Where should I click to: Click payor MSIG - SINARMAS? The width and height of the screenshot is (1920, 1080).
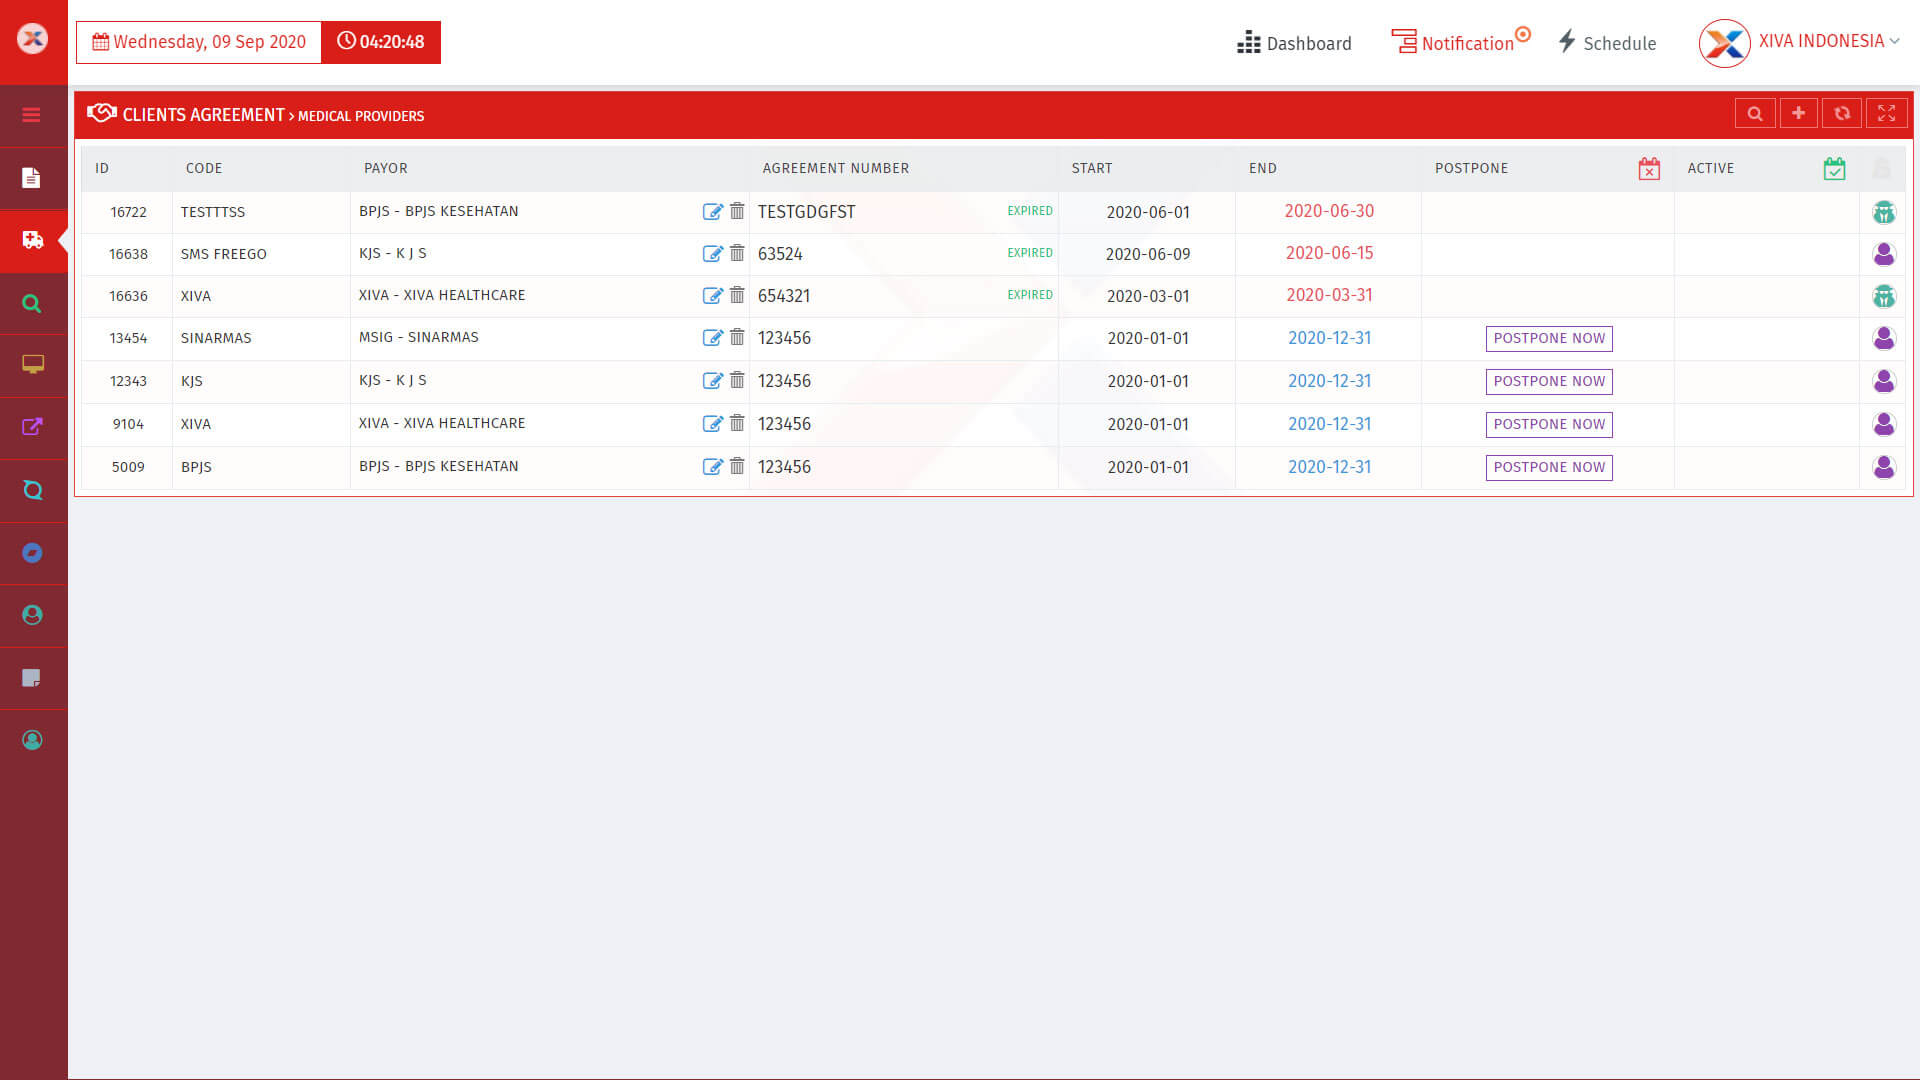tap(419, 337)
